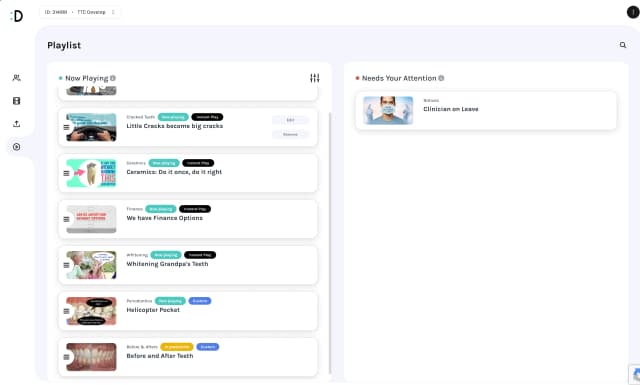This screenshot has height=385, width=640.
Task: Click the Now Playing section heading
Action: point(87,78)
